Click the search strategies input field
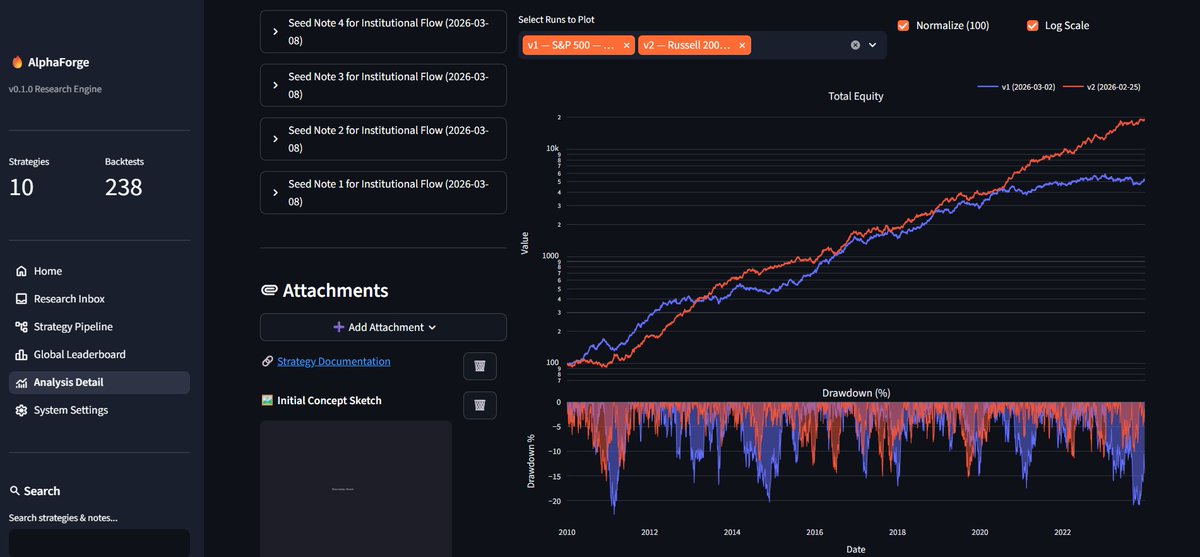The image size is (1200, 557). 99,543
